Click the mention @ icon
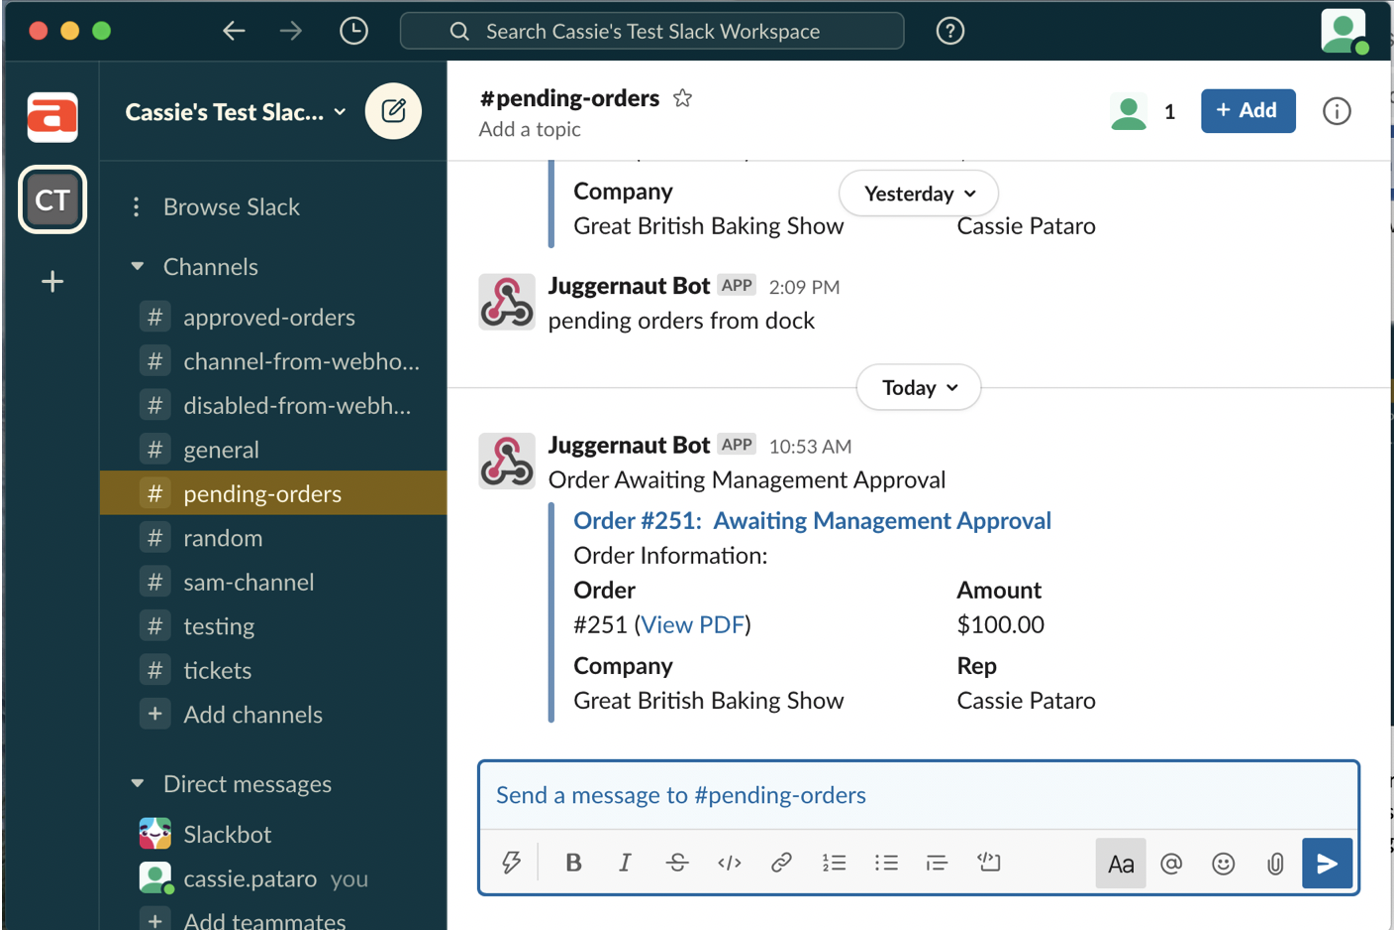The width and height of the screenshot is (1398, 930). point(1171,863)
